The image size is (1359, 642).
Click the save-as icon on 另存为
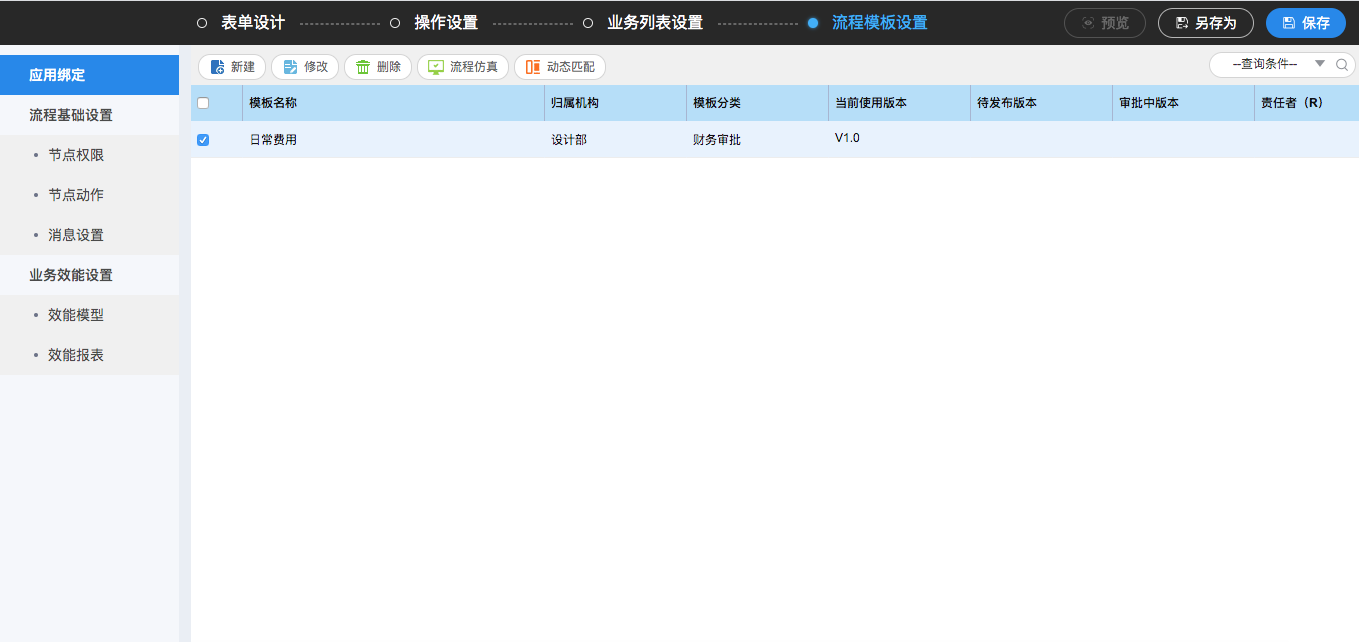coord(1182,23)
